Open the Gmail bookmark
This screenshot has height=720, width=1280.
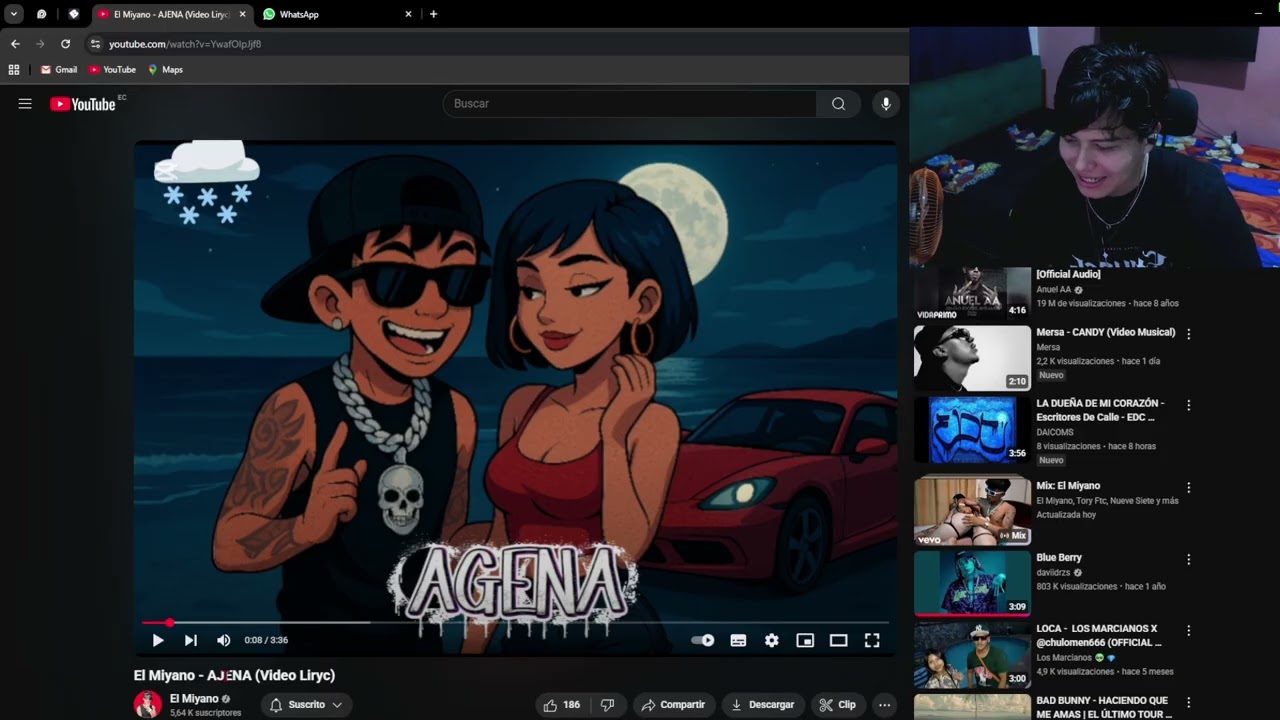59,70
